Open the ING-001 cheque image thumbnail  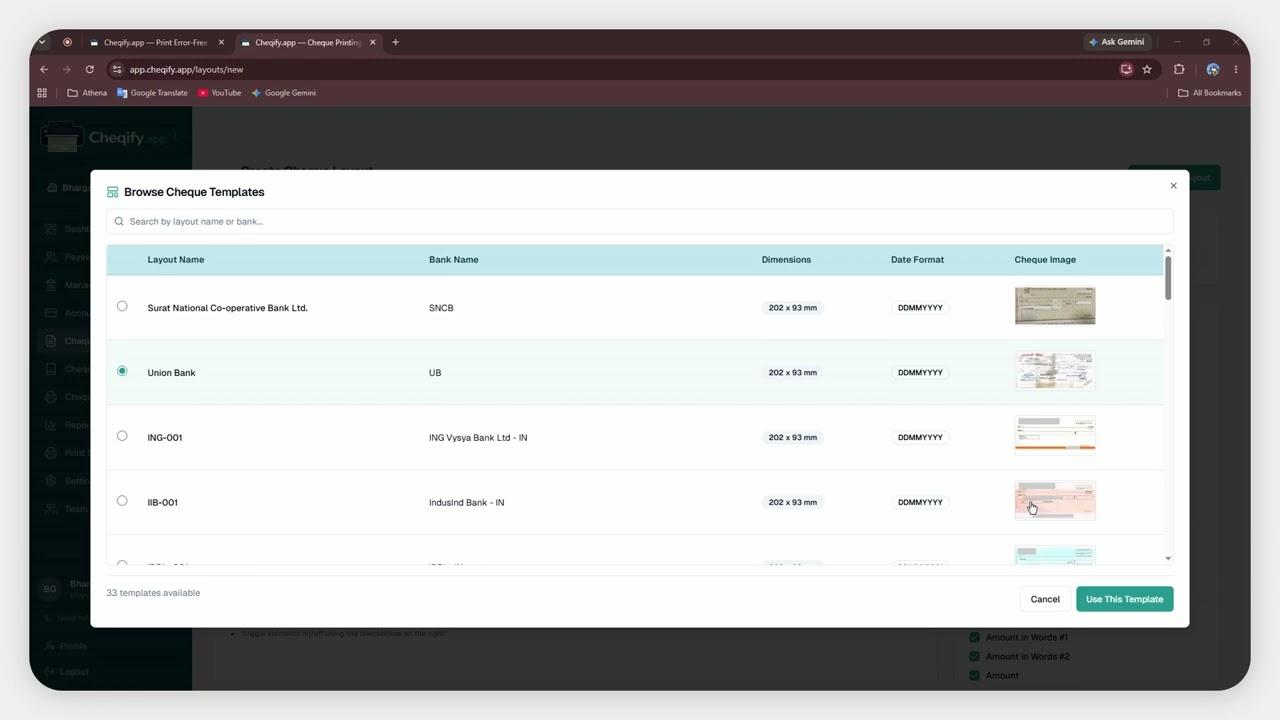(1055, 436)
